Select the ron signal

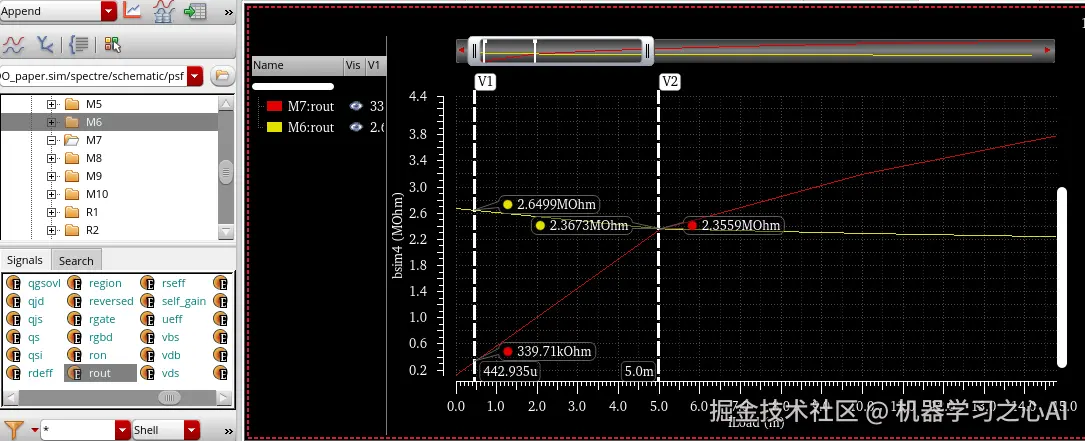98,355
